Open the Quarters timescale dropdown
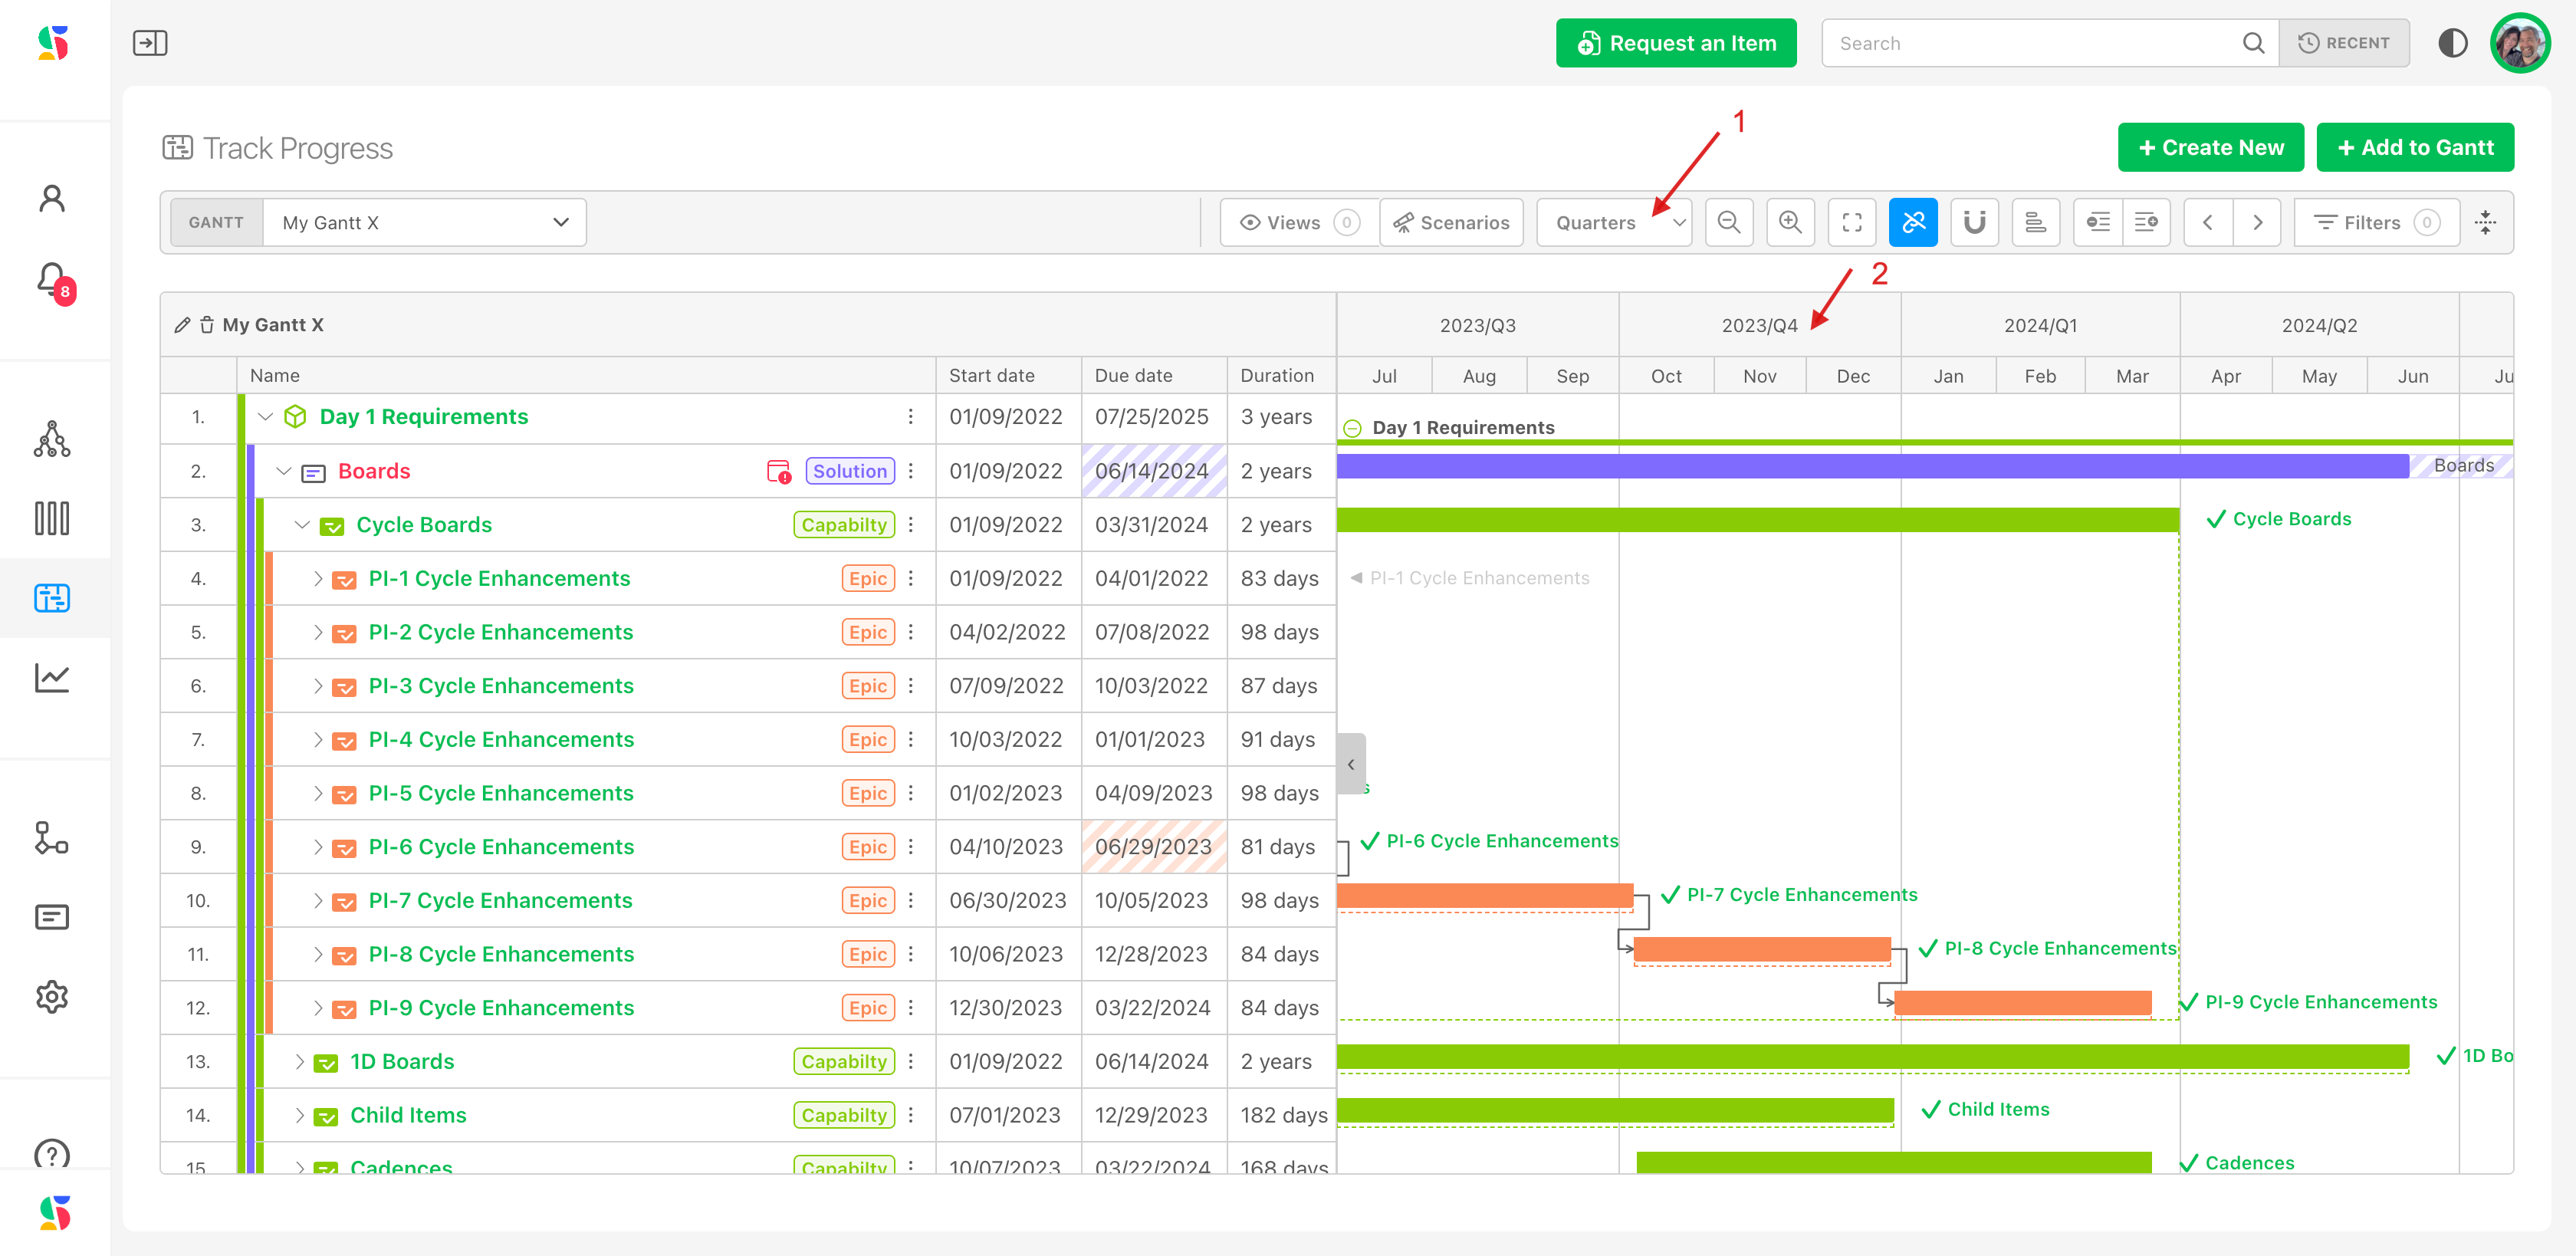2576x1256 pixels. click(1613, 222)
